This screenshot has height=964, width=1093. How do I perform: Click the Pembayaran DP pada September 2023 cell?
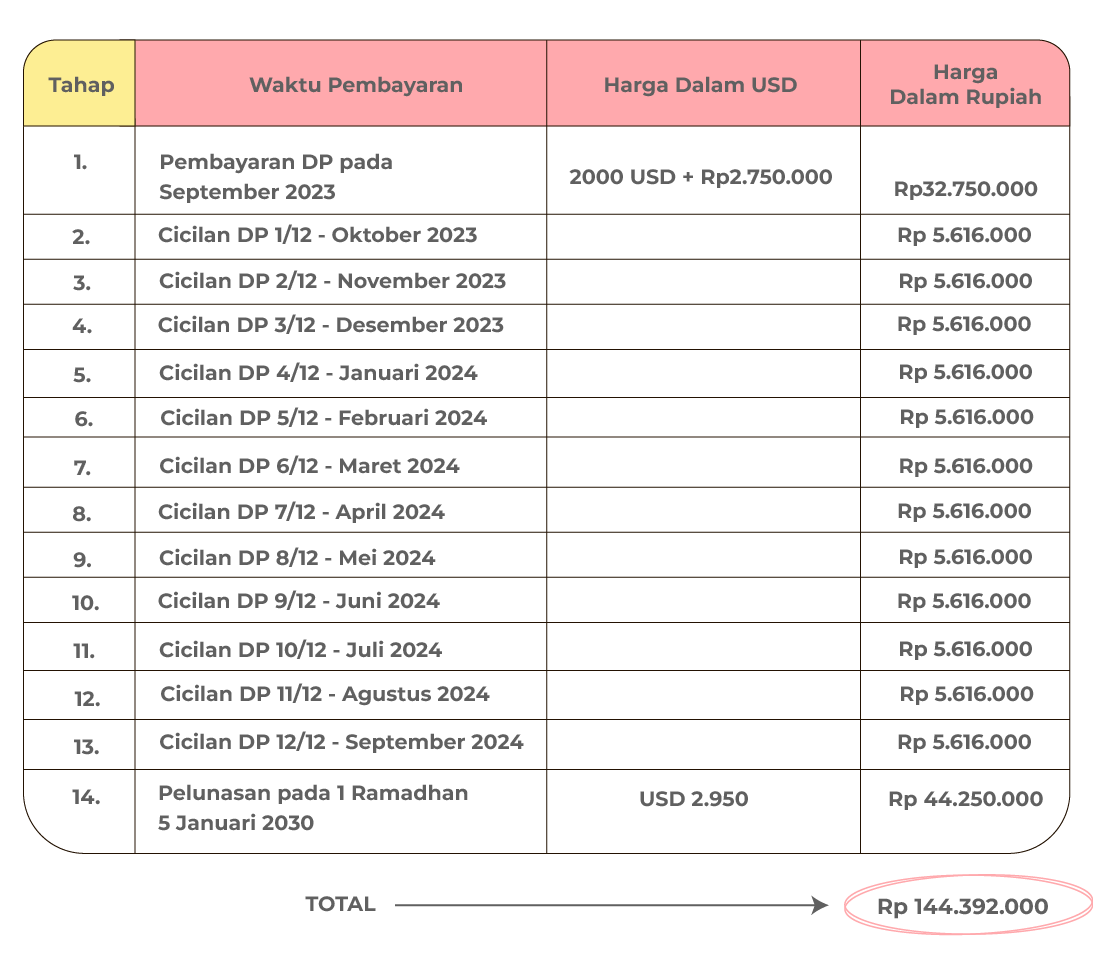tap(276, 177)
